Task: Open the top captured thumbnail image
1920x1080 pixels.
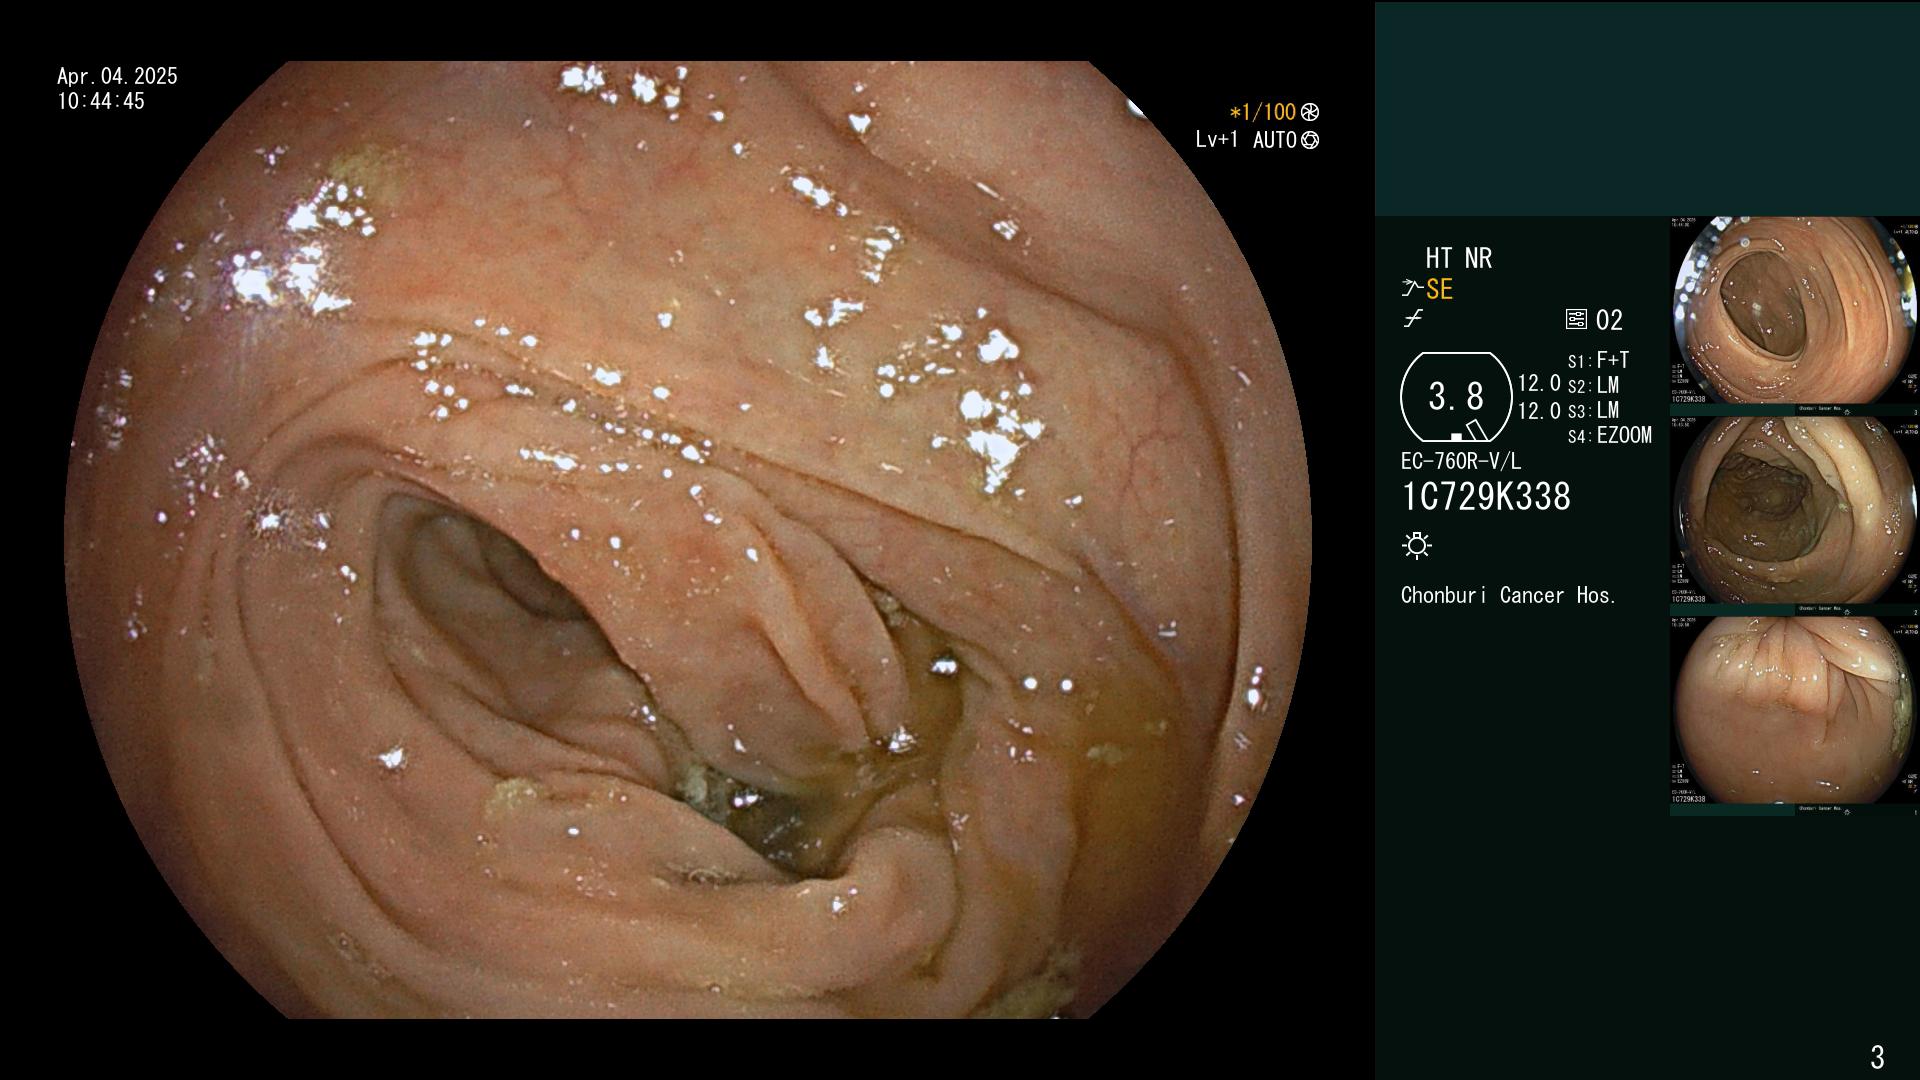Action: 1794,312
